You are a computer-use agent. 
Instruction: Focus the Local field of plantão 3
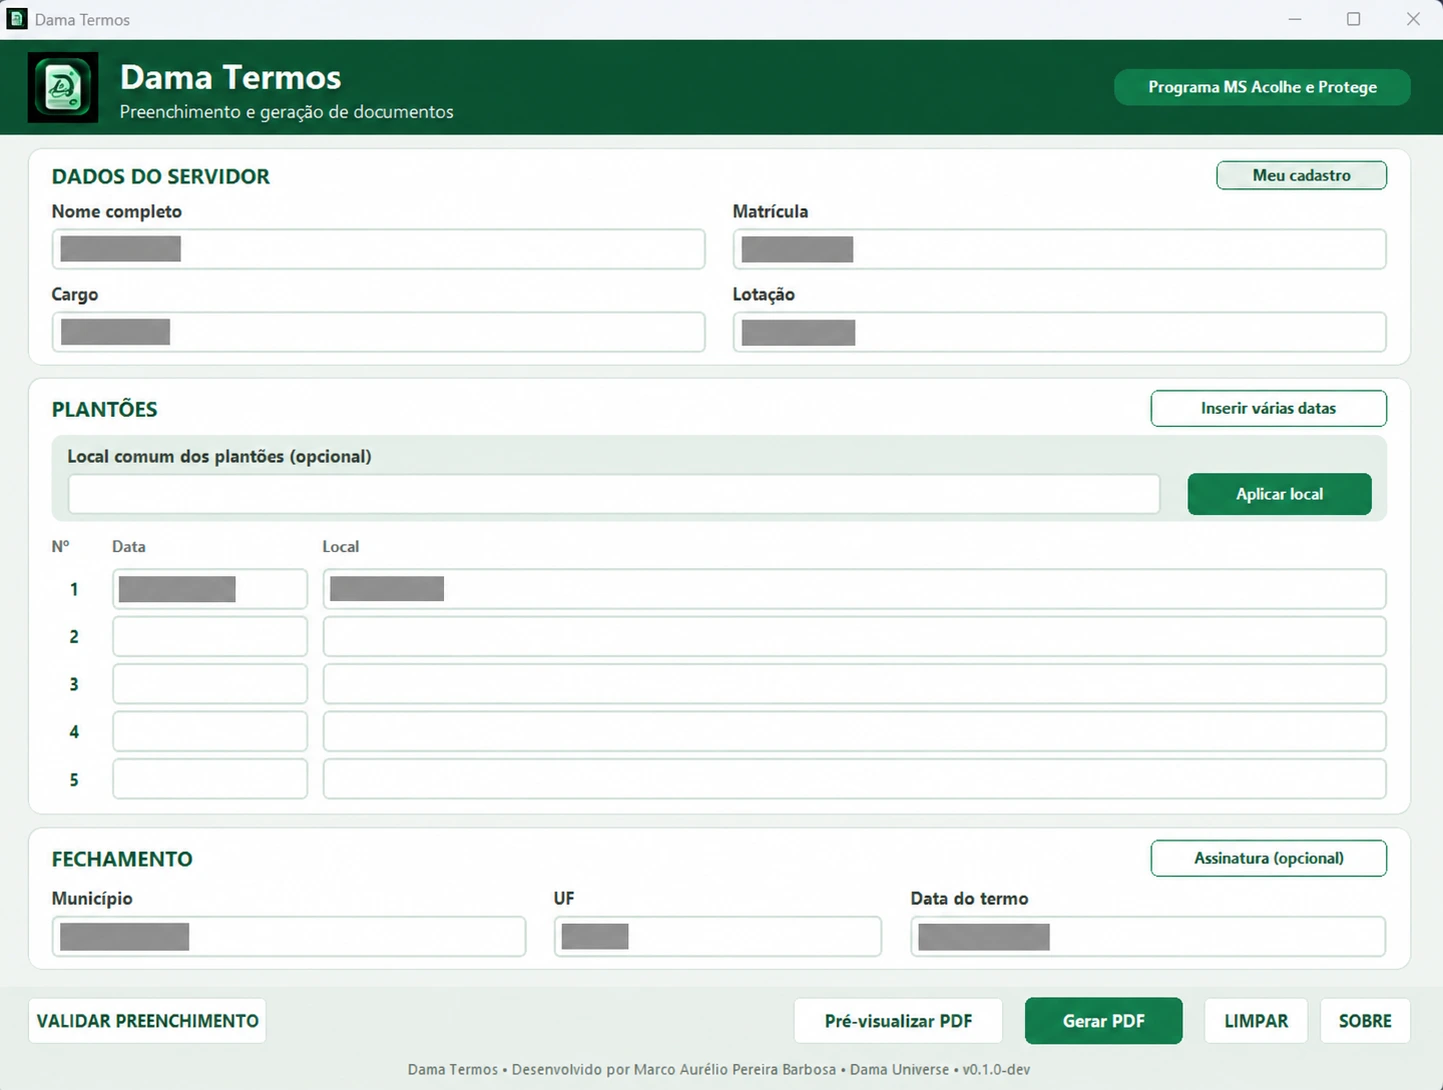click(x=854, y=684)
